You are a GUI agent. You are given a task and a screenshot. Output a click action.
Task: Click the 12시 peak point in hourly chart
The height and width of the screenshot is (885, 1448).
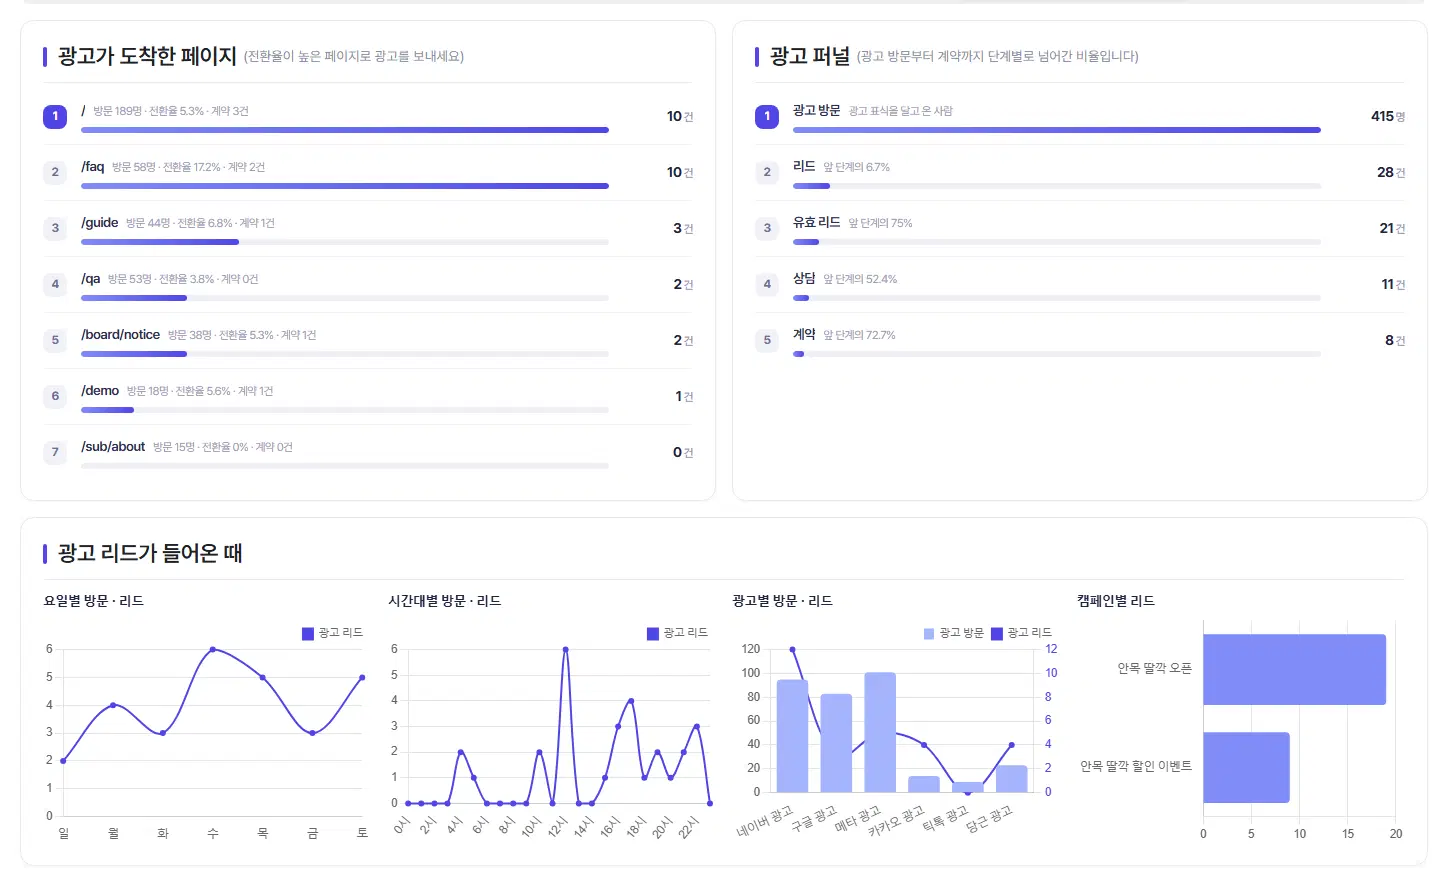566,649
